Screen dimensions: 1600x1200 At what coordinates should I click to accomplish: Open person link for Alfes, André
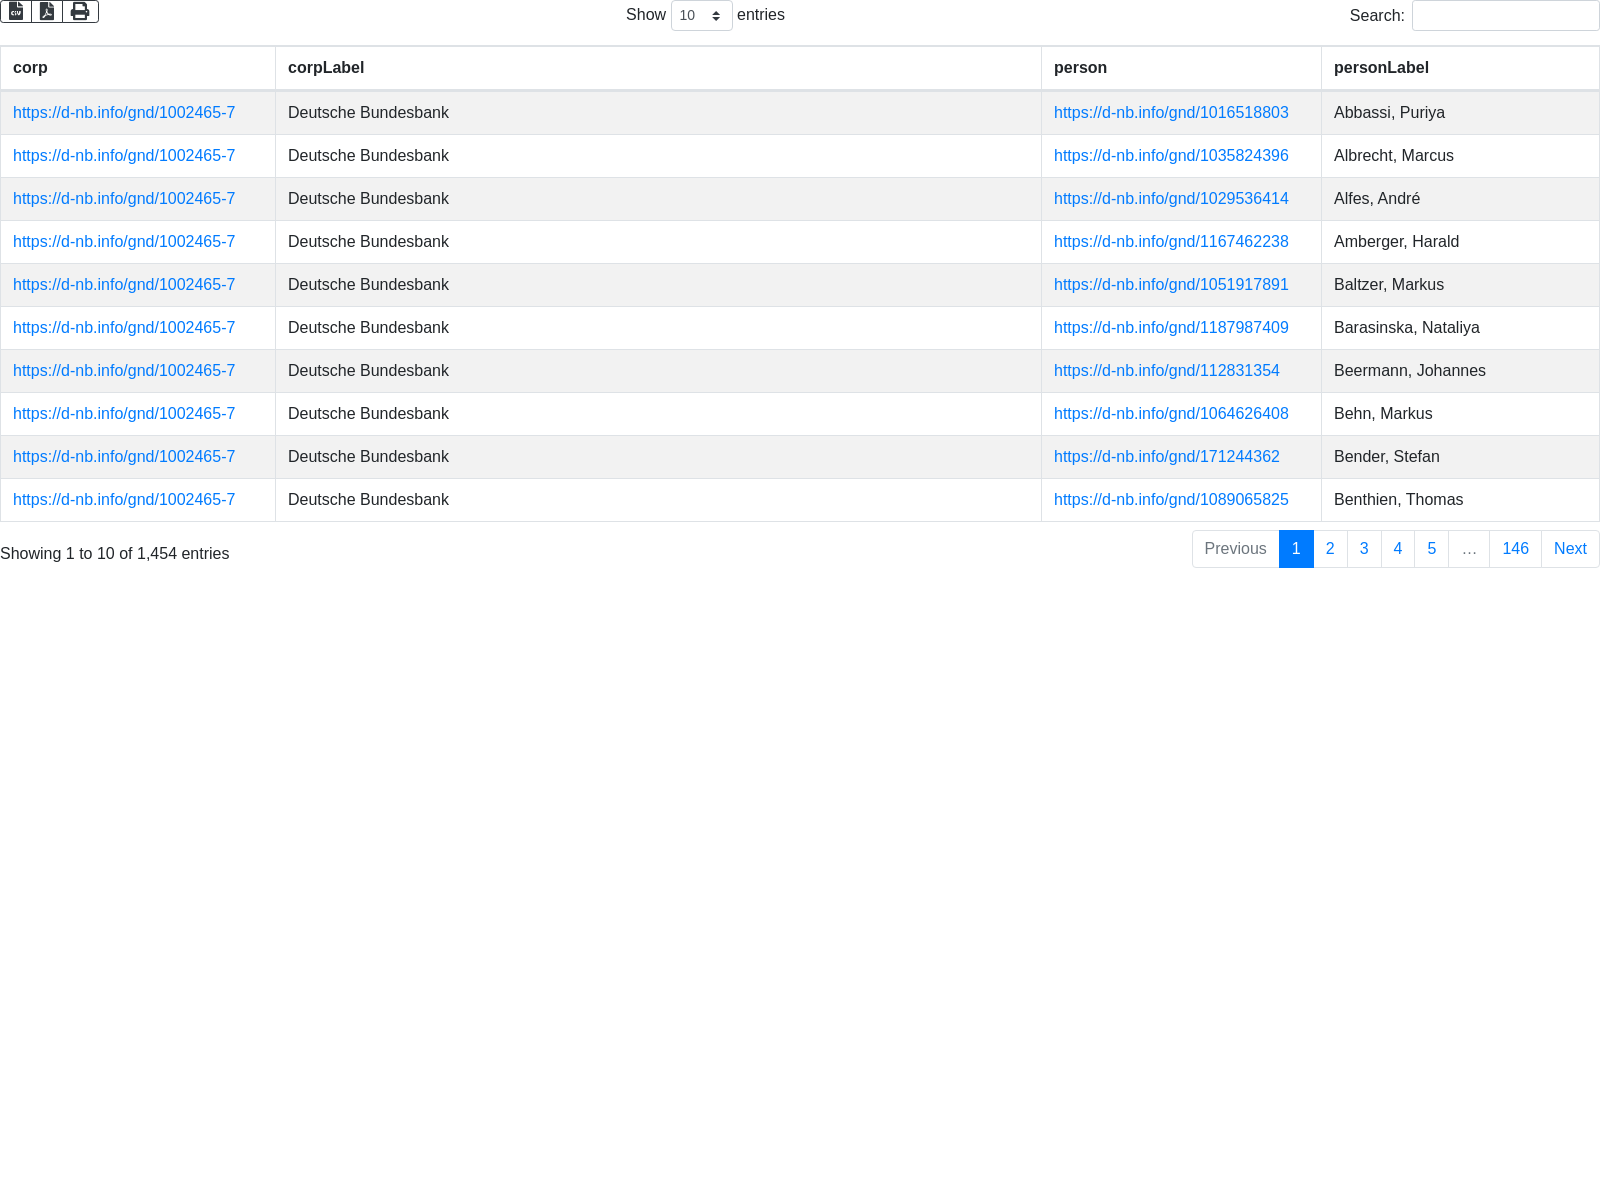(1171, 199)
